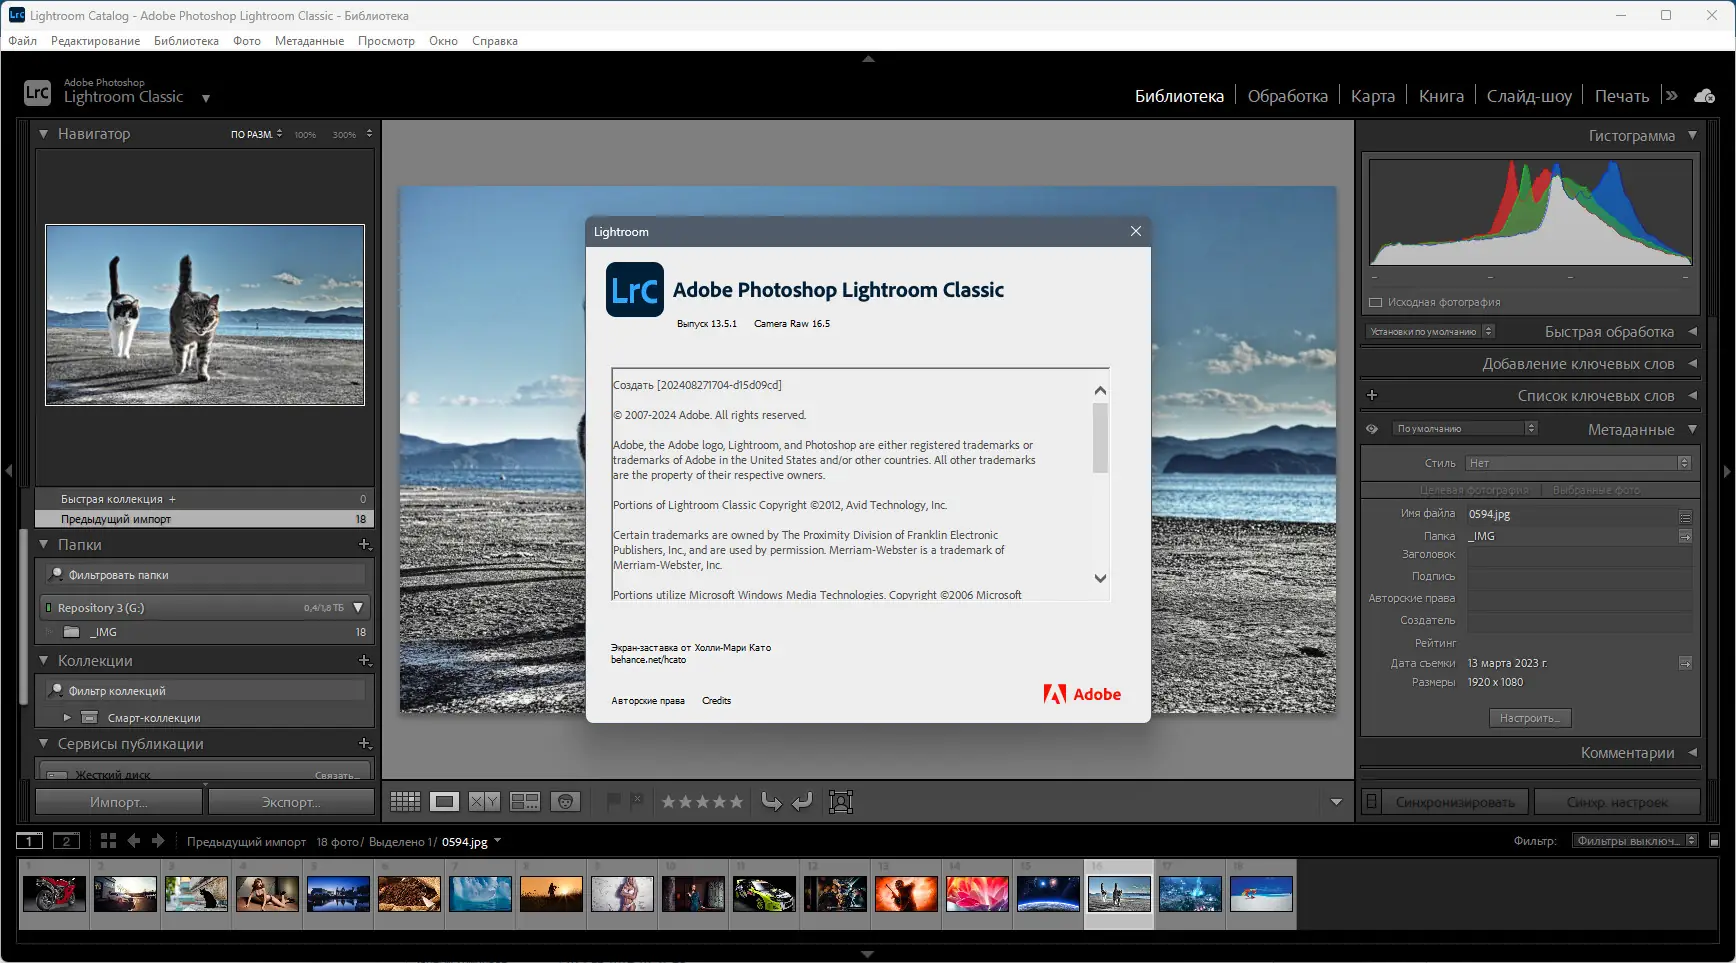
Task: Add keyword with plus icon
Action: pyautogui.click(x=1372, y=396)
